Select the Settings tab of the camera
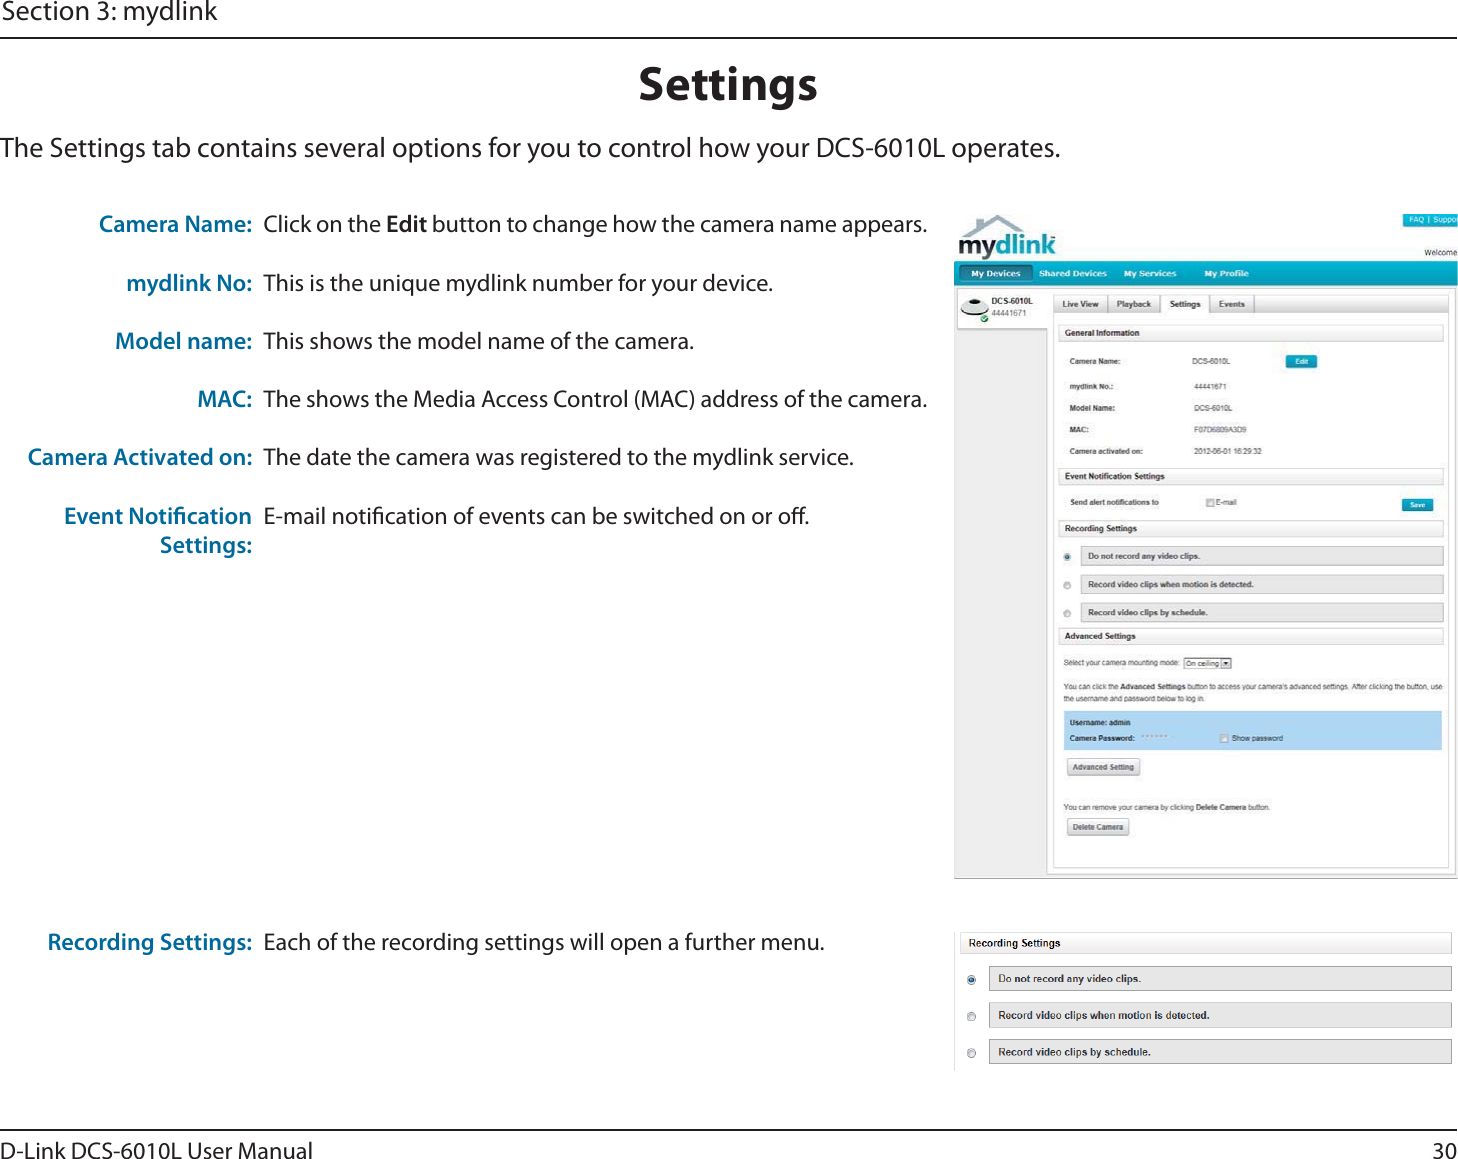Image resolution: width=1458 pixels, height=1159 pixels. [x=1185, y=304]
